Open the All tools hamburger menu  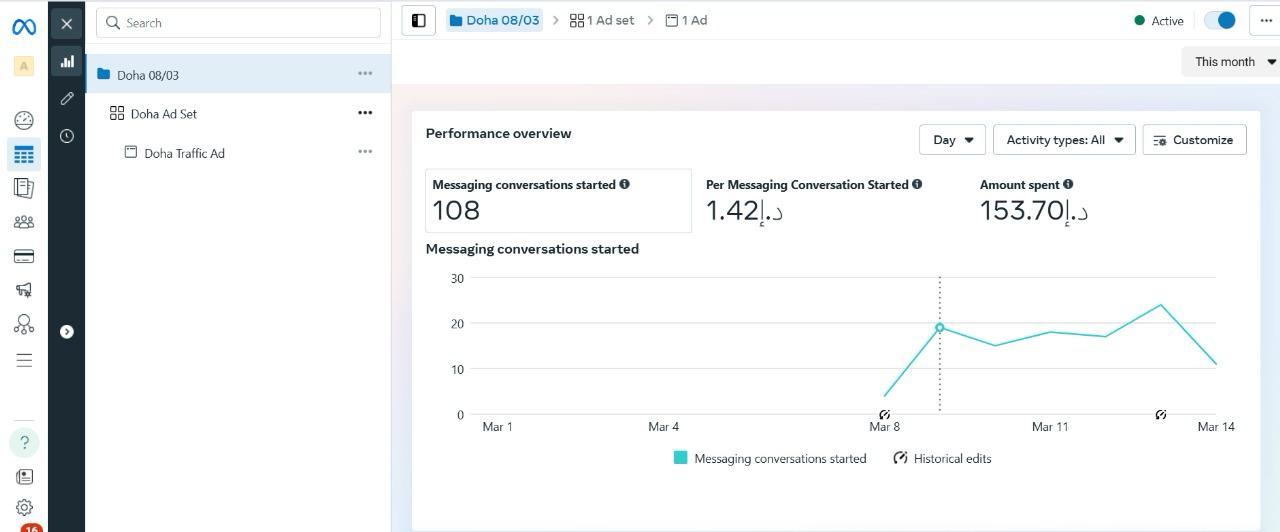(24, 360)
